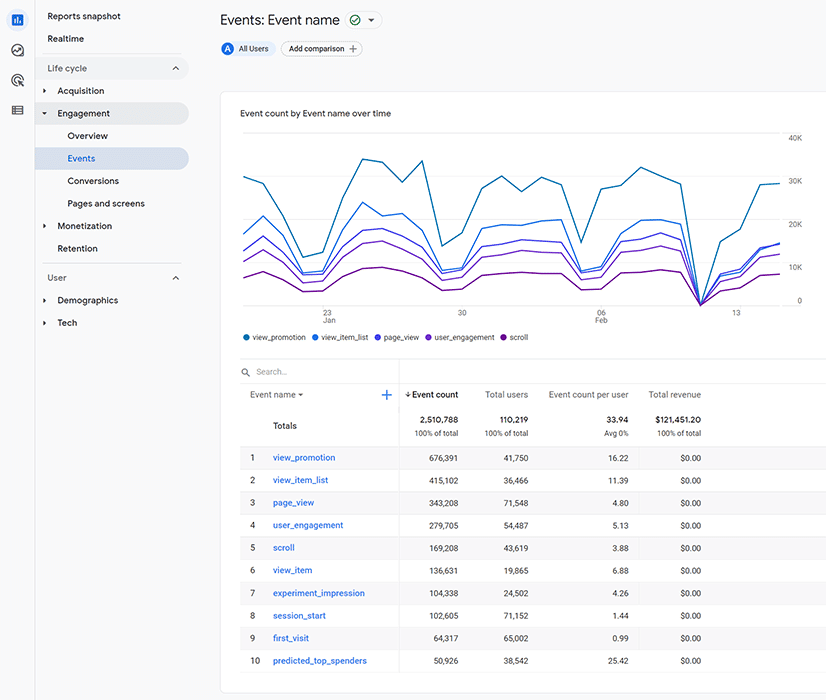
Task: Click the Add comparison button
Action: [x=322, y=48]
